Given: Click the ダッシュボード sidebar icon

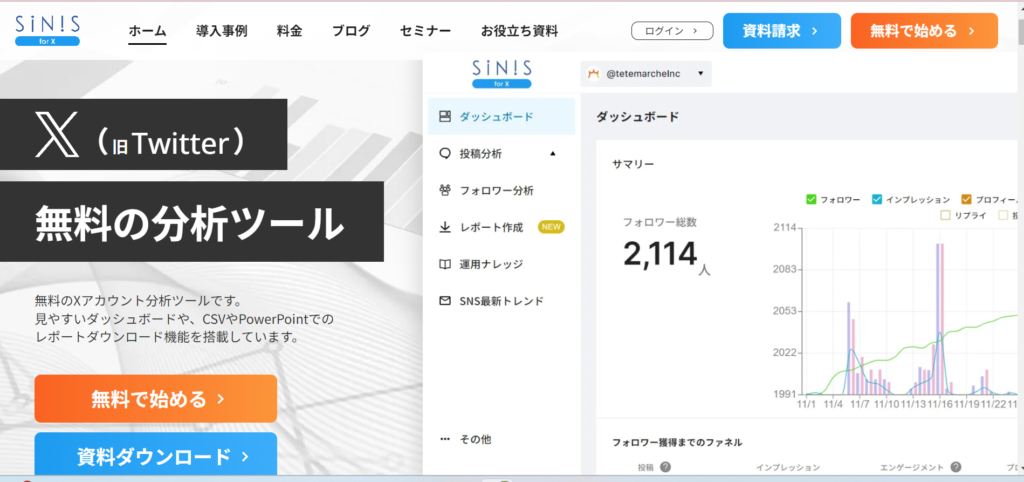Looking at the screenshot, I should [x=445, y=117].
